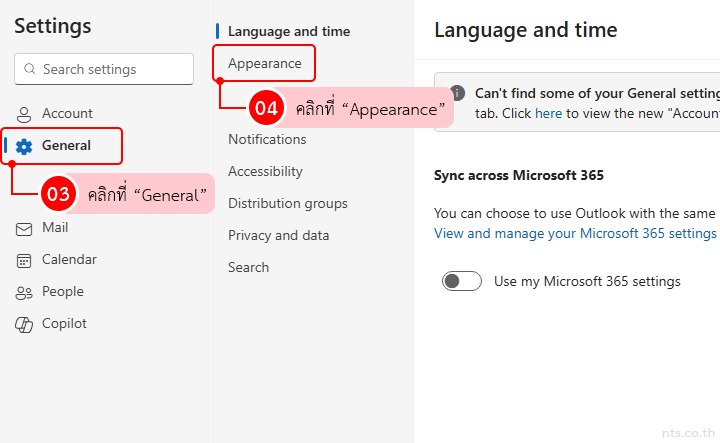Click the 'here' link in the banner

(x=548, y=113)
